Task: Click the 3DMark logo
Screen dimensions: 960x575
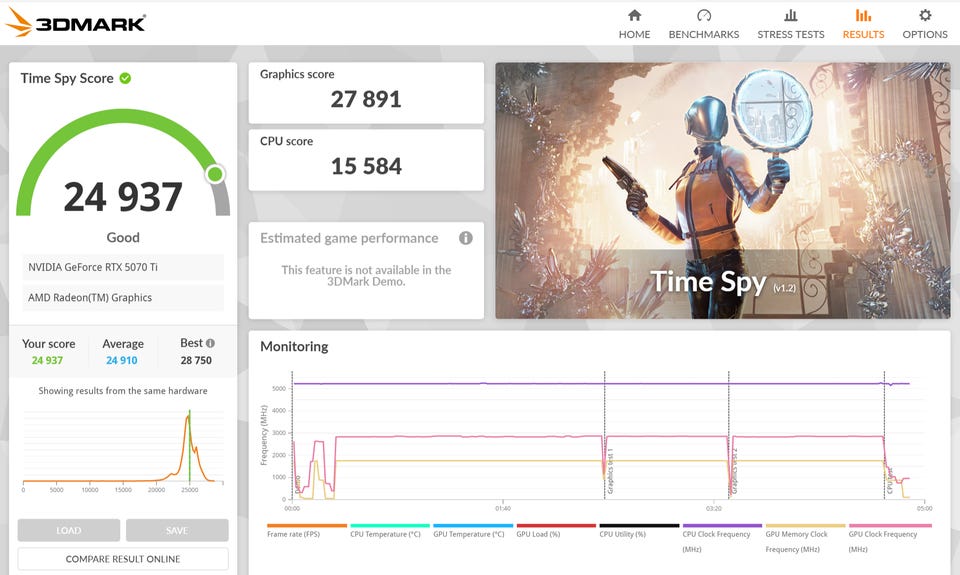Action: tap(75, 23)
